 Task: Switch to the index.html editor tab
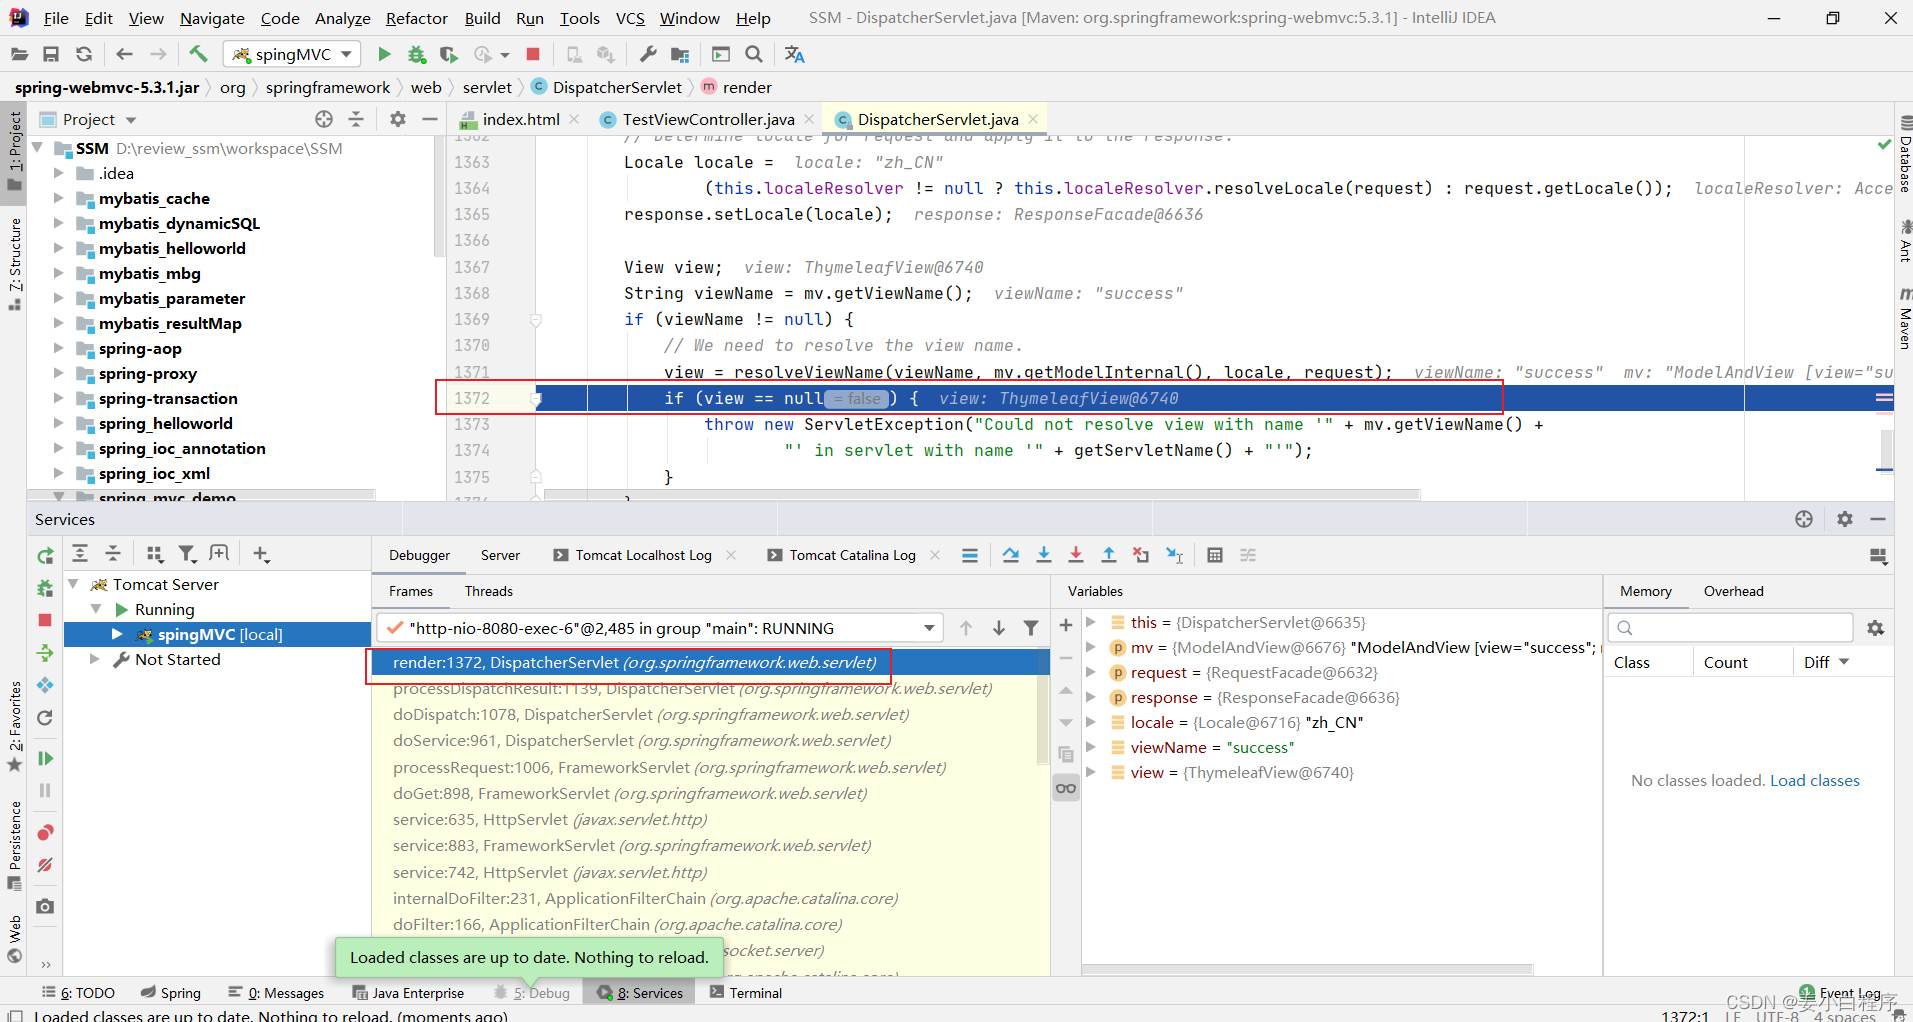[521, 119]
